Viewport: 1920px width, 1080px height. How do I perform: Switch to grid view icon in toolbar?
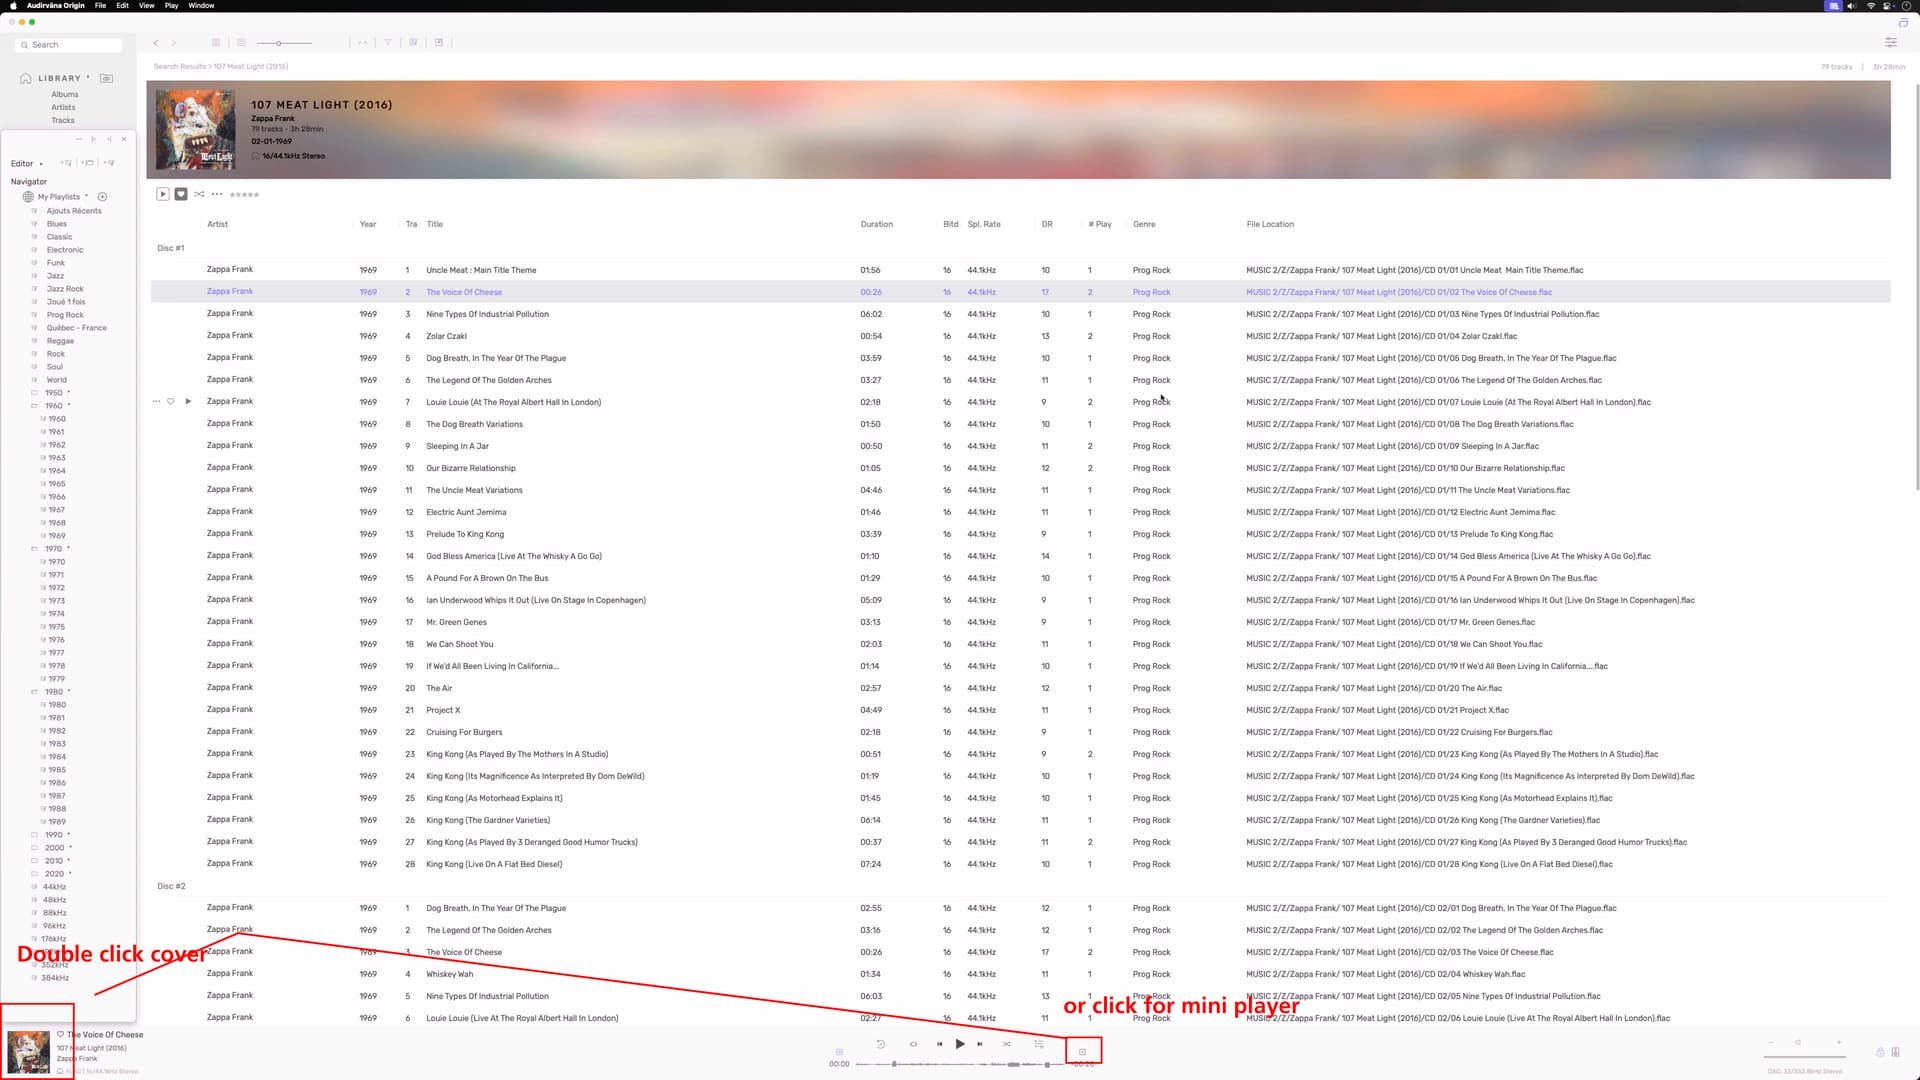[x=215, y=43]
